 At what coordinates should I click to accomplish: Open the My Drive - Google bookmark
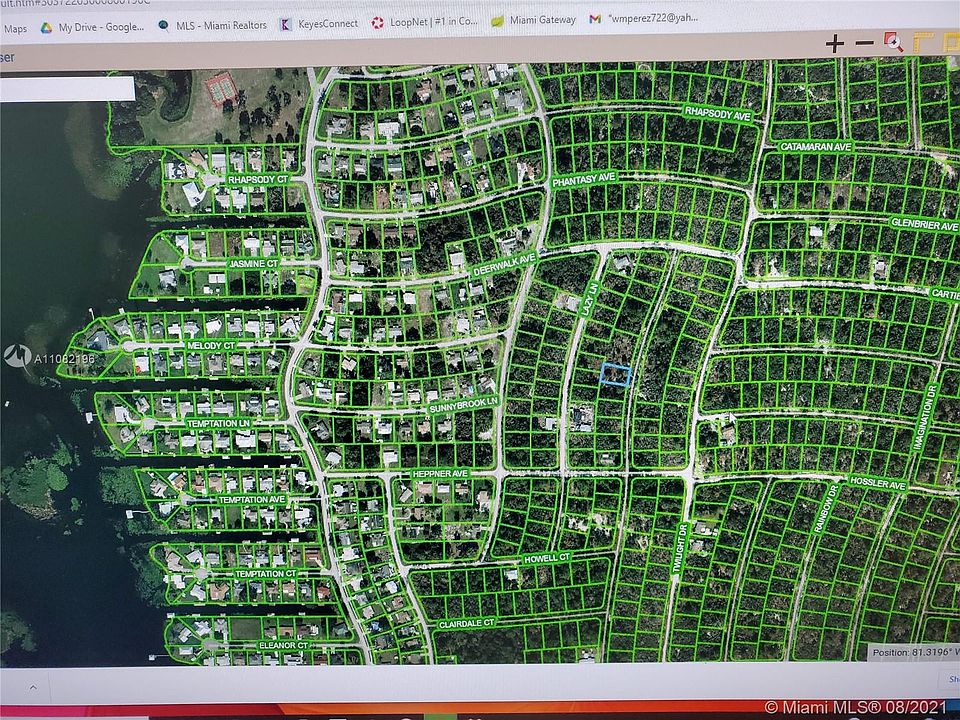92,27
